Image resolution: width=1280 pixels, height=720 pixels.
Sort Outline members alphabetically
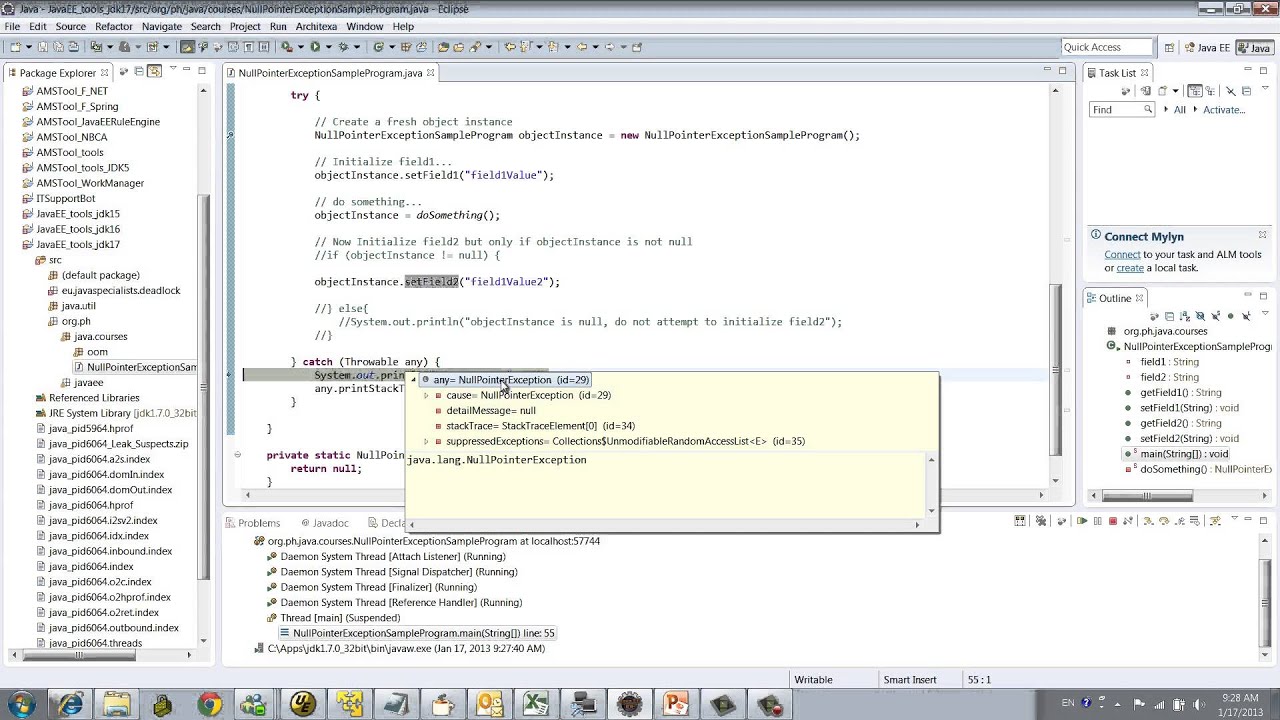[x=1183, y=315]
